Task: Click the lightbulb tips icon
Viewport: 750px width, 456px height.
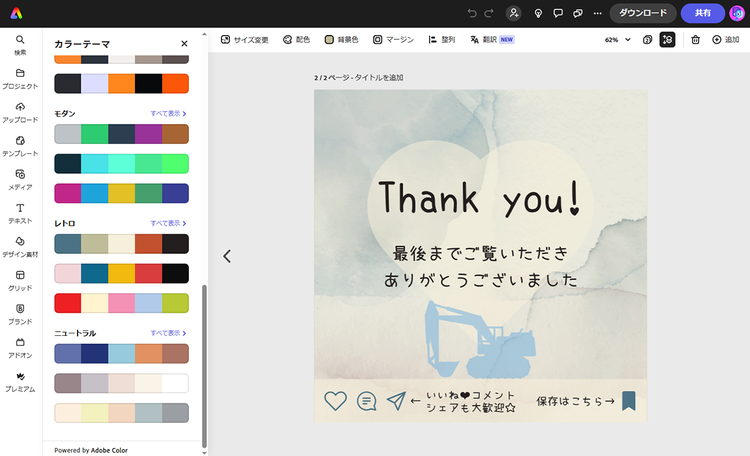Action: pyautogui.click(x=537, y=13)
